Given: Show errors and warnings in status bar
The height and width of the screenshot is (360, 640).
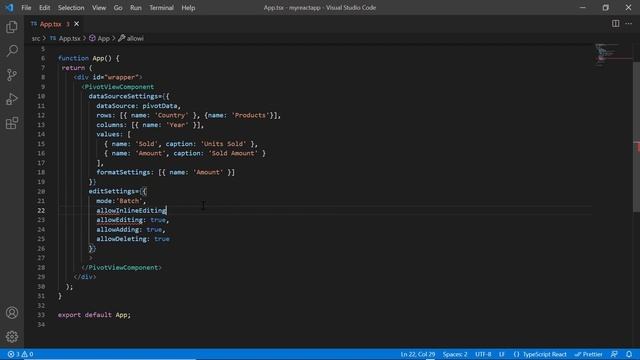Looking at the screenshot, I should (20, 354).
